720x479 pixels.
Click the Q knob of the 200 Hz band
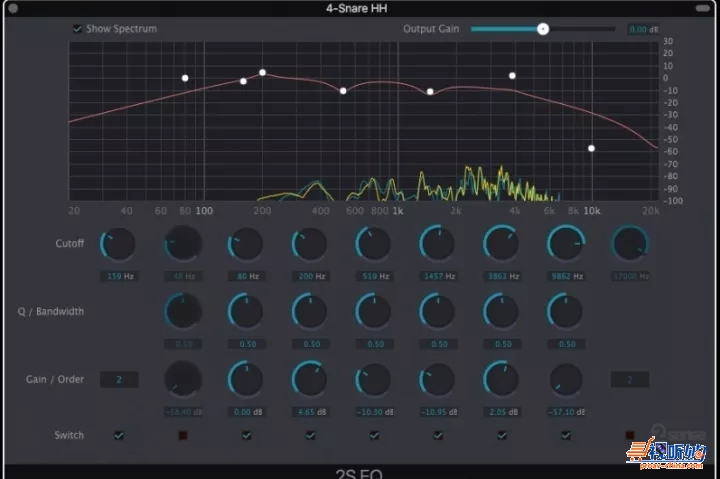[309, 311]
